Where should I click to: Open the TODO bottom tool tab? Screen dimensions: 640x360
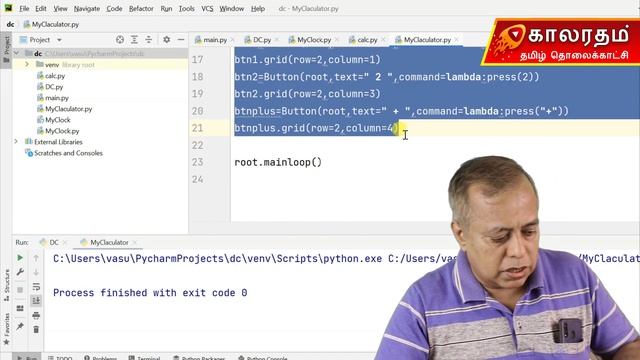(x=60, y=358)
